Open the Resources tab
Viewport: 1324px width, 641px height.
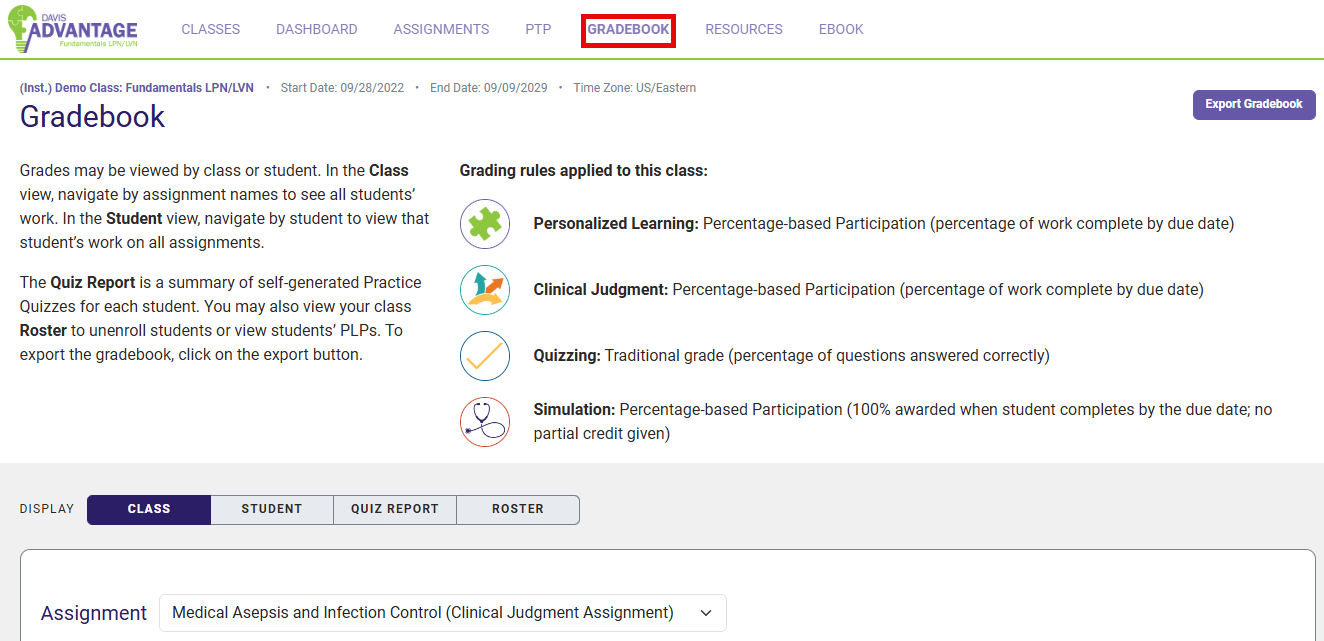coord(743,30)
